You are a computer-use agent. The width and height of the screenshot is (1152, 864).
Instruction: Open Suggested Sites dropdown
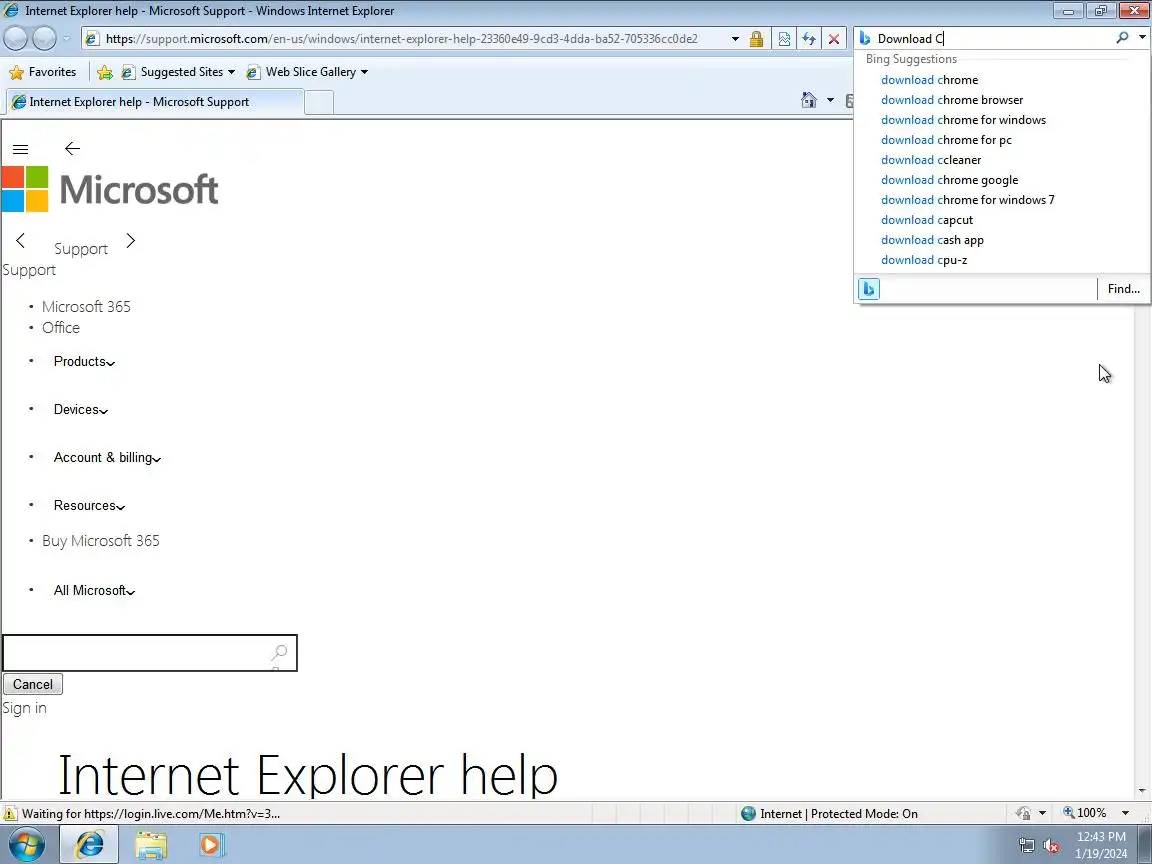(x=179, y=72)
